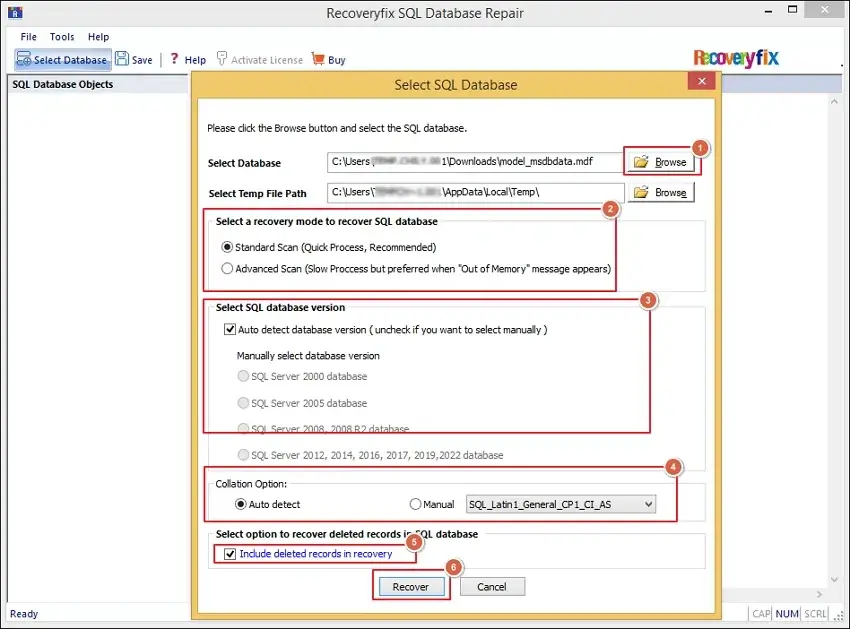Click the NUM status bar indicator
Viewport: 850px width, 629px height.
coord(787,614)
